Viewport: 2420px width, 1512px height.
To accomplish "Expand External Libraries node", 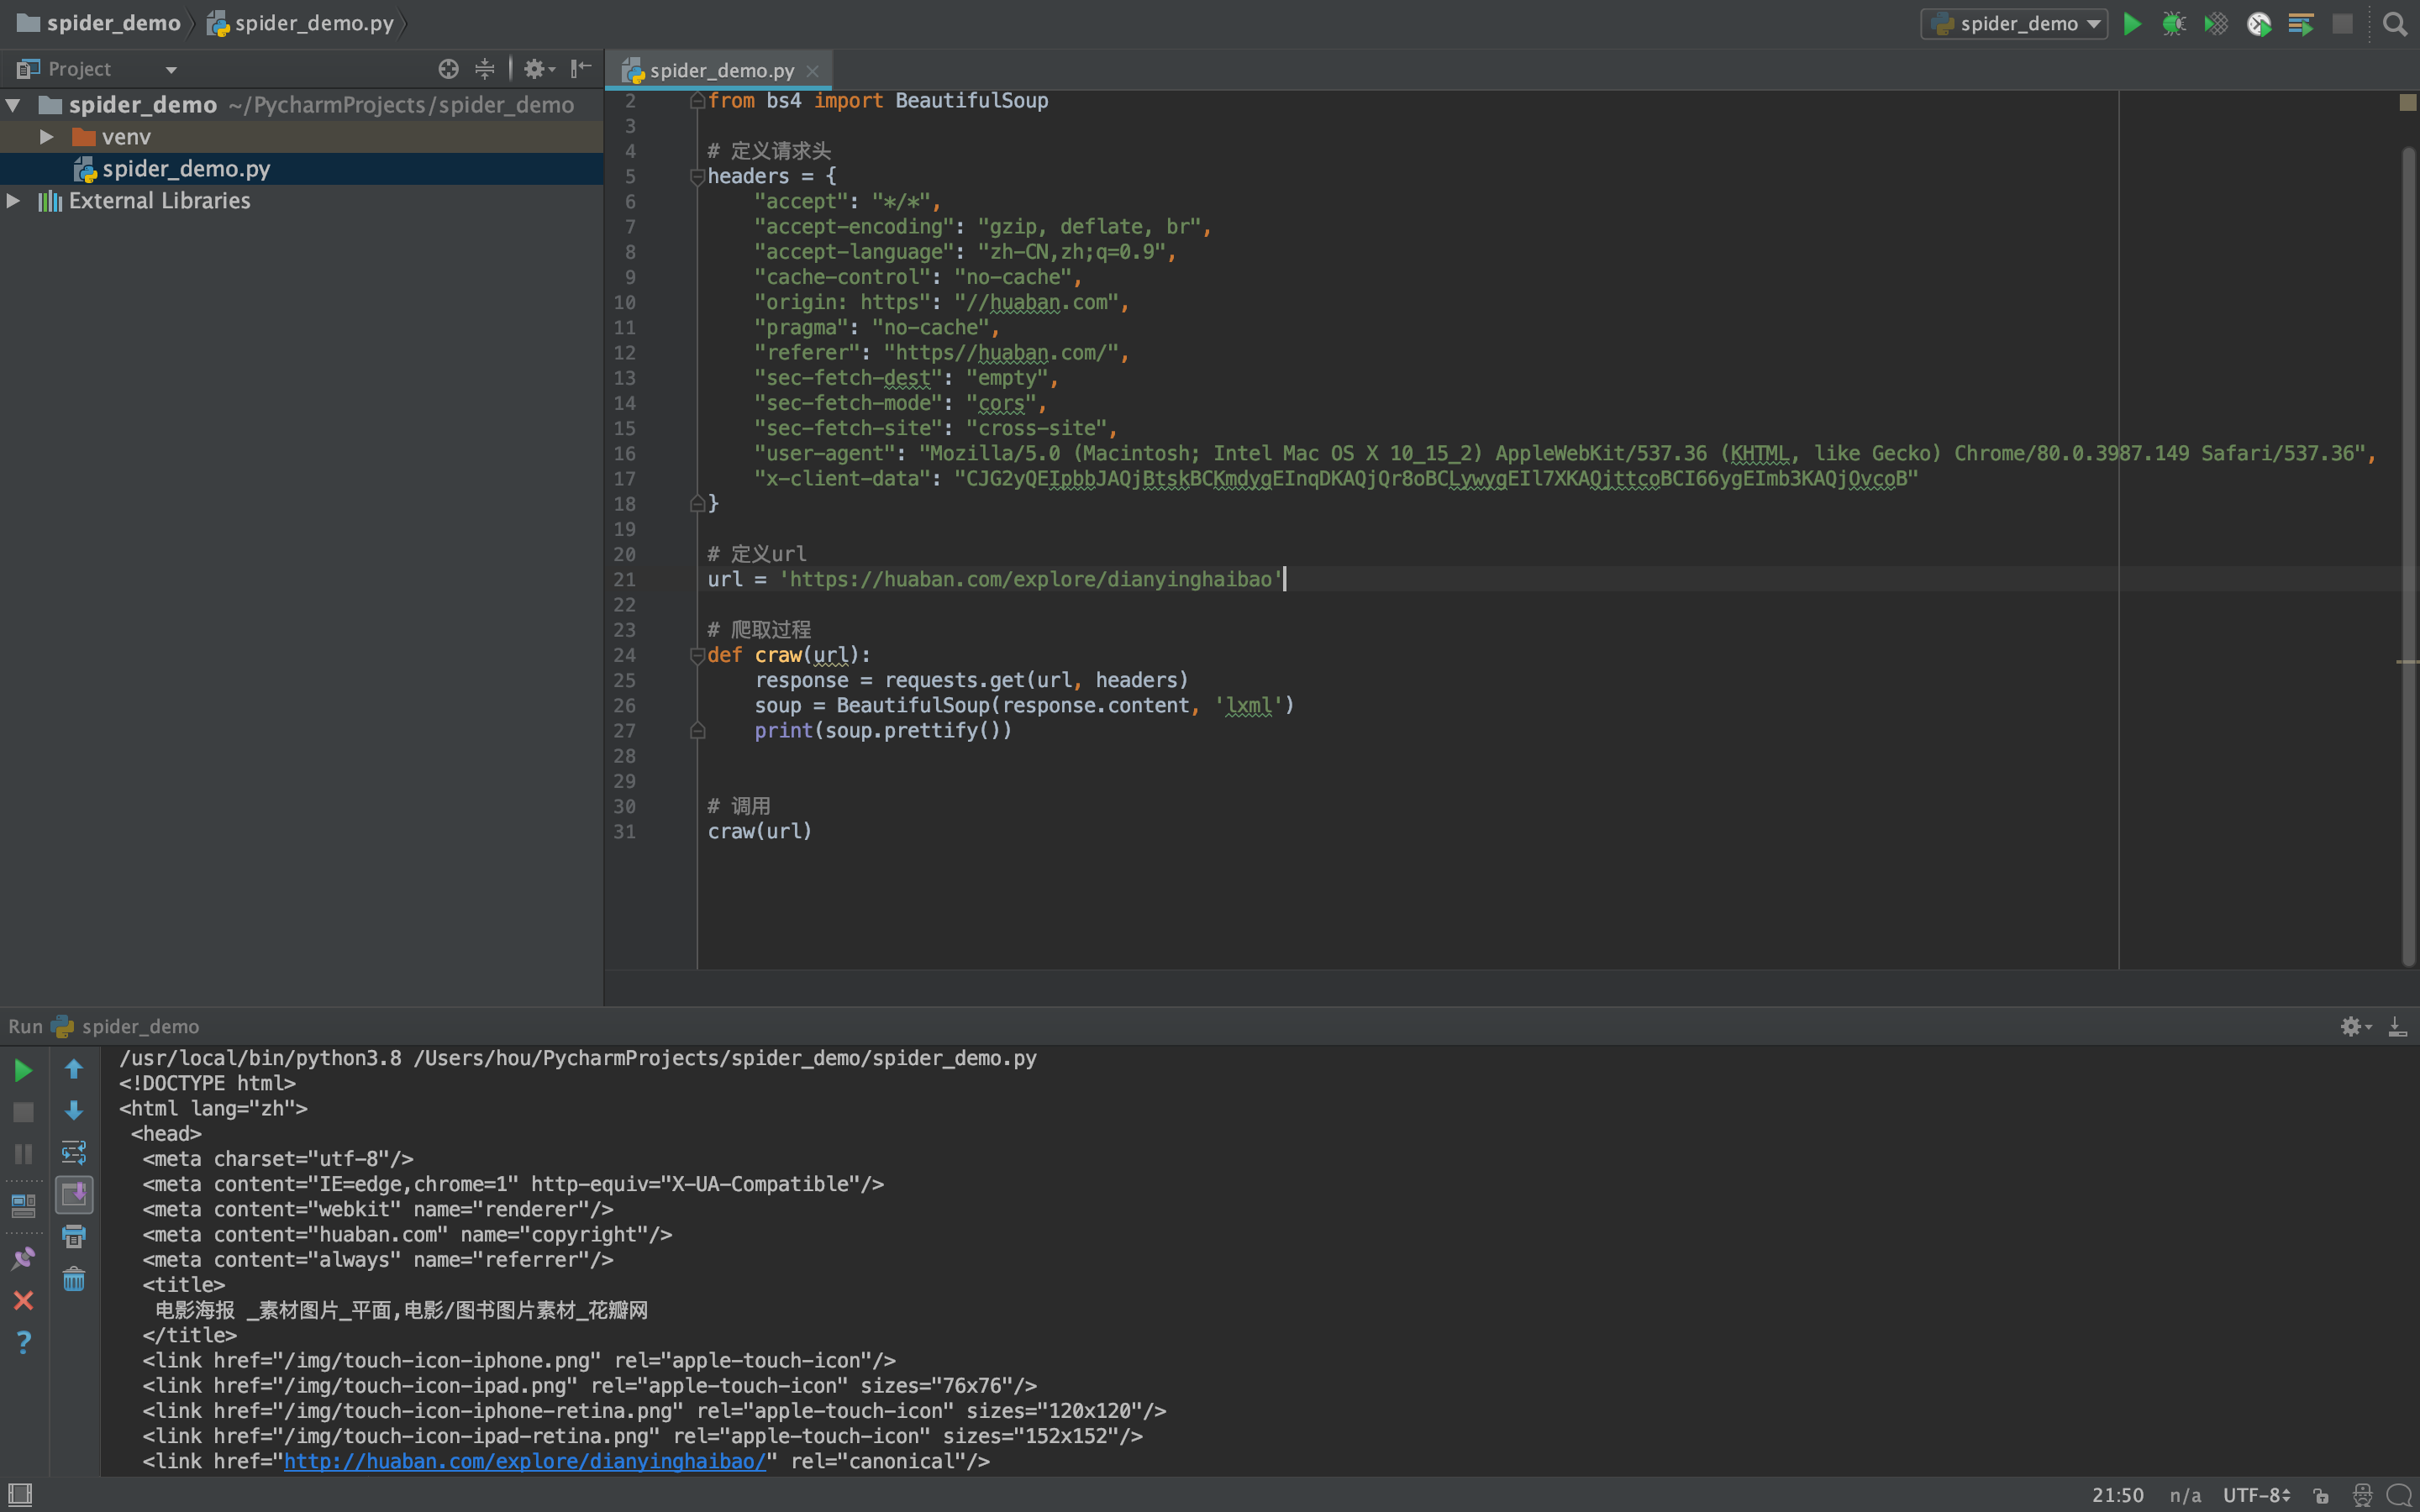I will (14, 201).
